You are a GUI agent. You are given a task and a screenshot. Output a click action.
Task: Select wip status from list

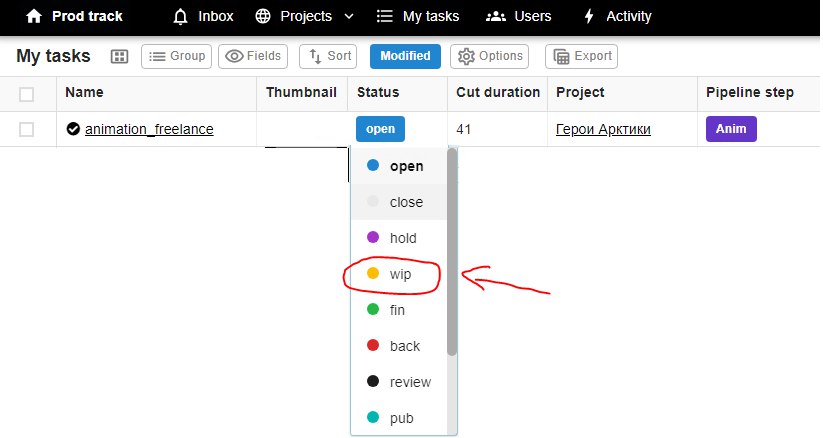coord(400,274)
